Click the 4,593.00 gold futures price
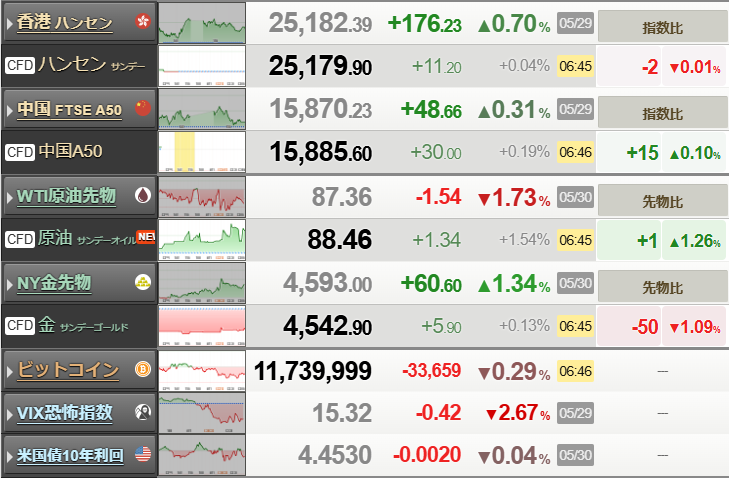The image size is (729, 478). pyautogui.click(x=327, y=283)
